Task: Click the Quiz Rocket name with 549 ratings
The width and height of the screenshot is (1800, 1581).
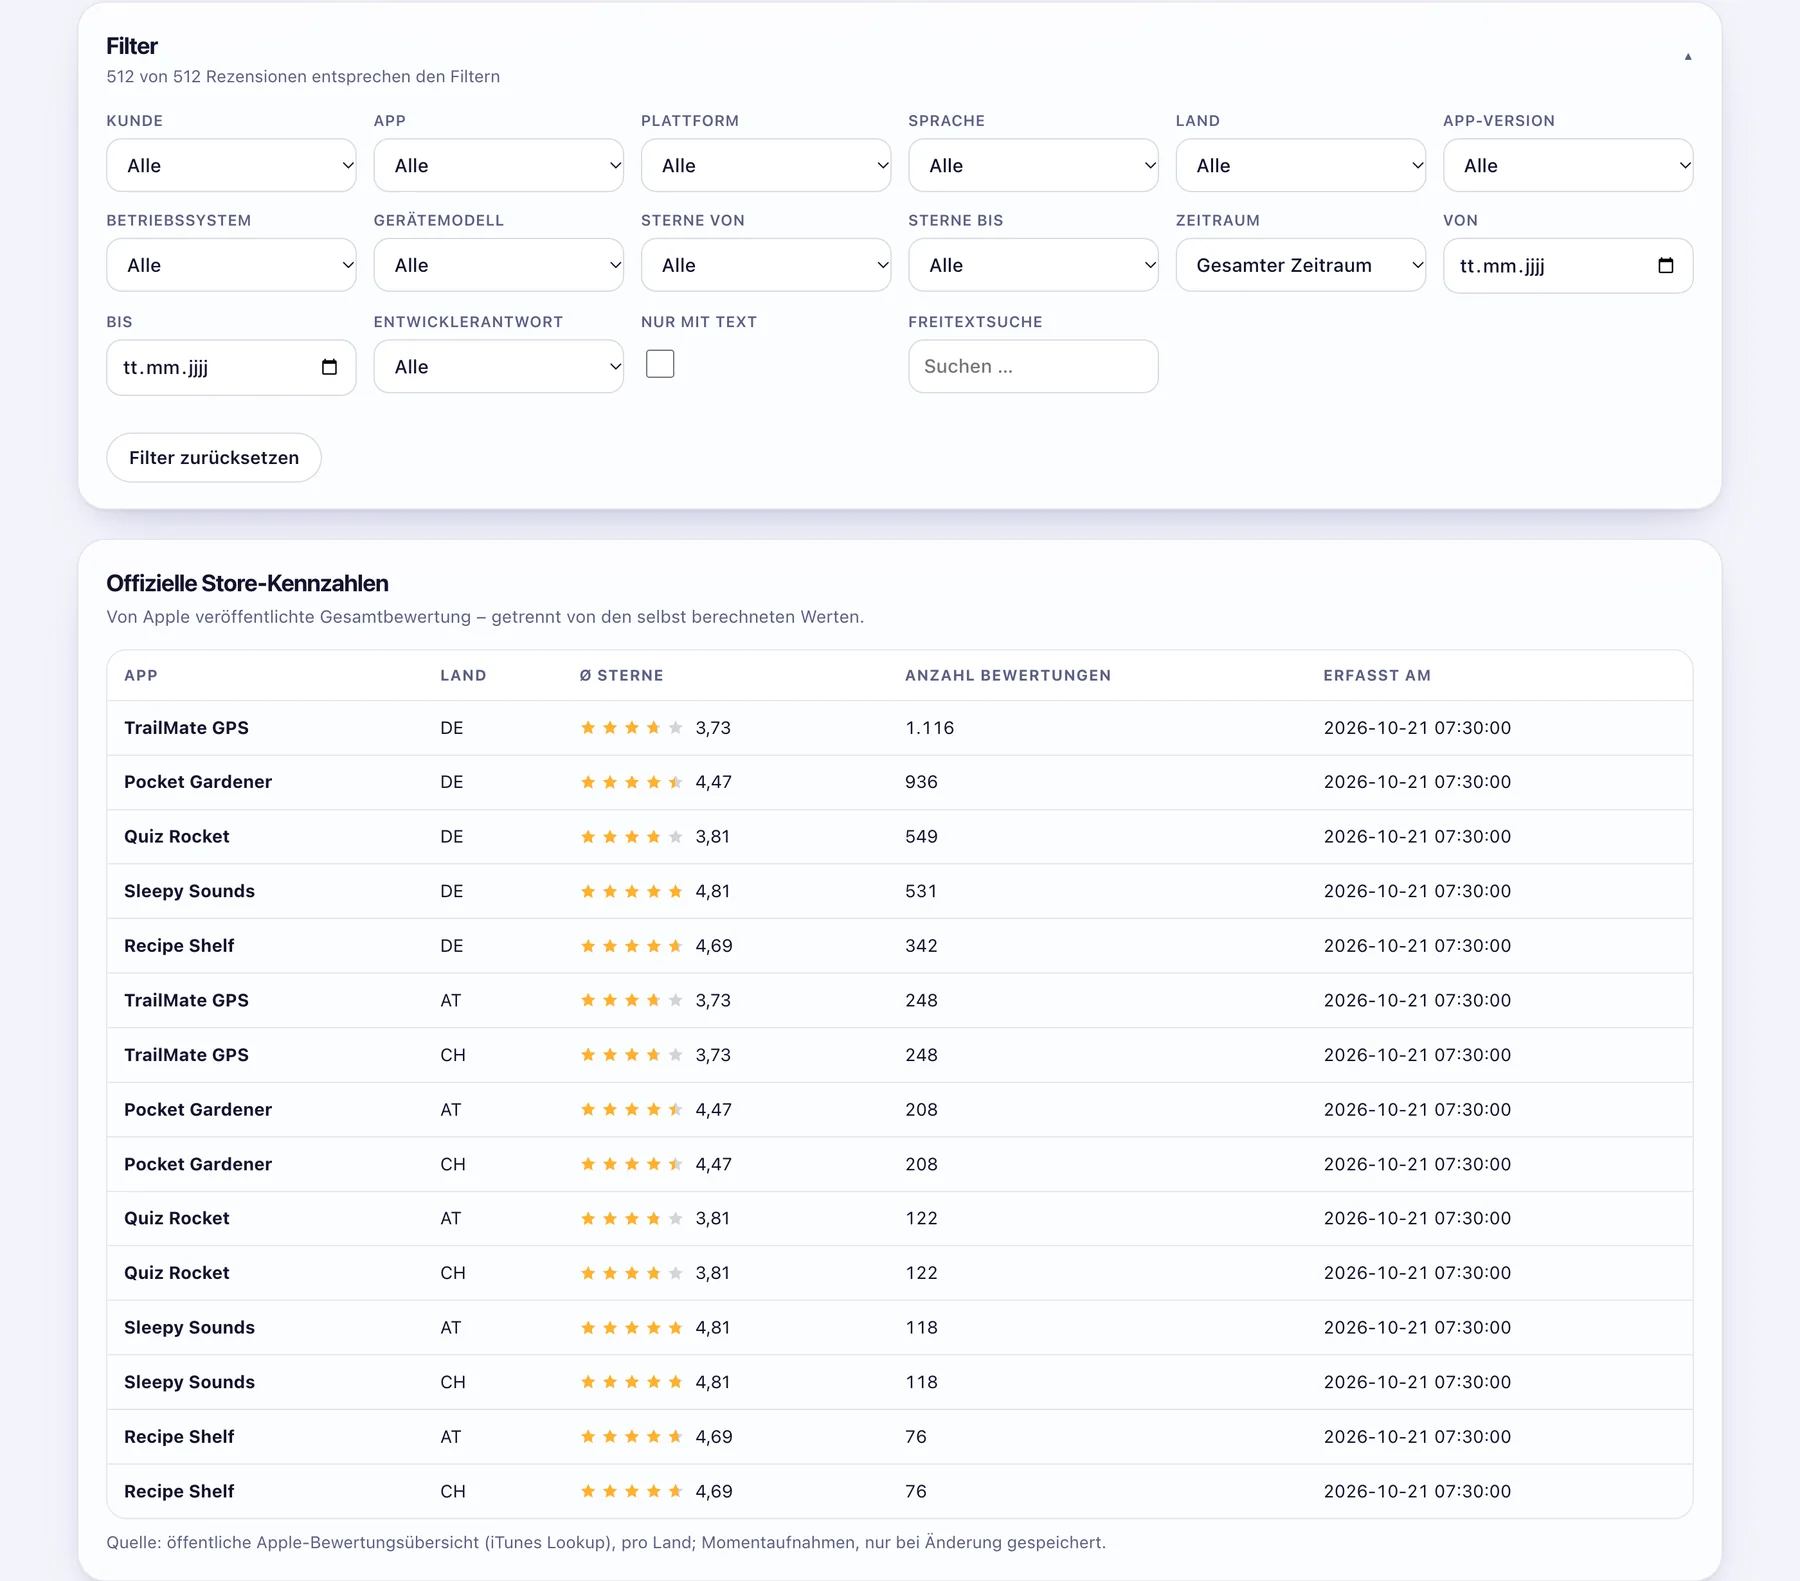Action: pos(177,836)
